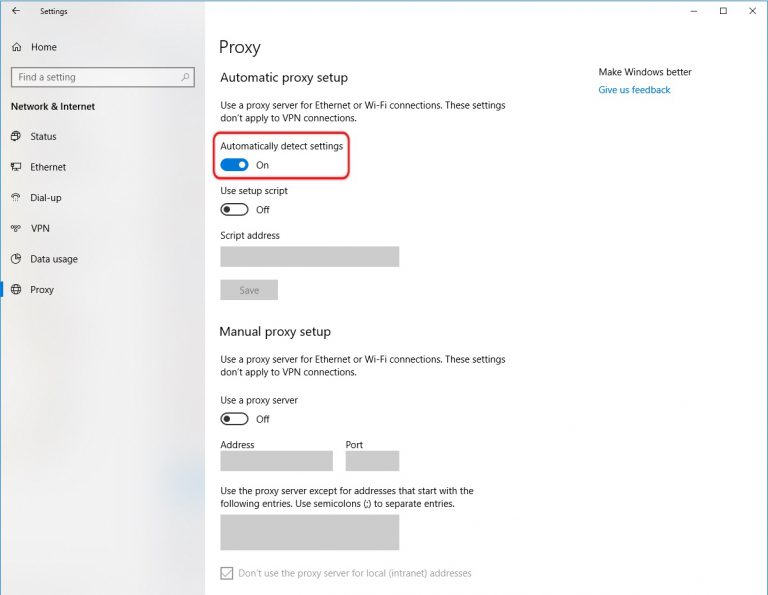Click the proxy Address input field

(276, 461)
